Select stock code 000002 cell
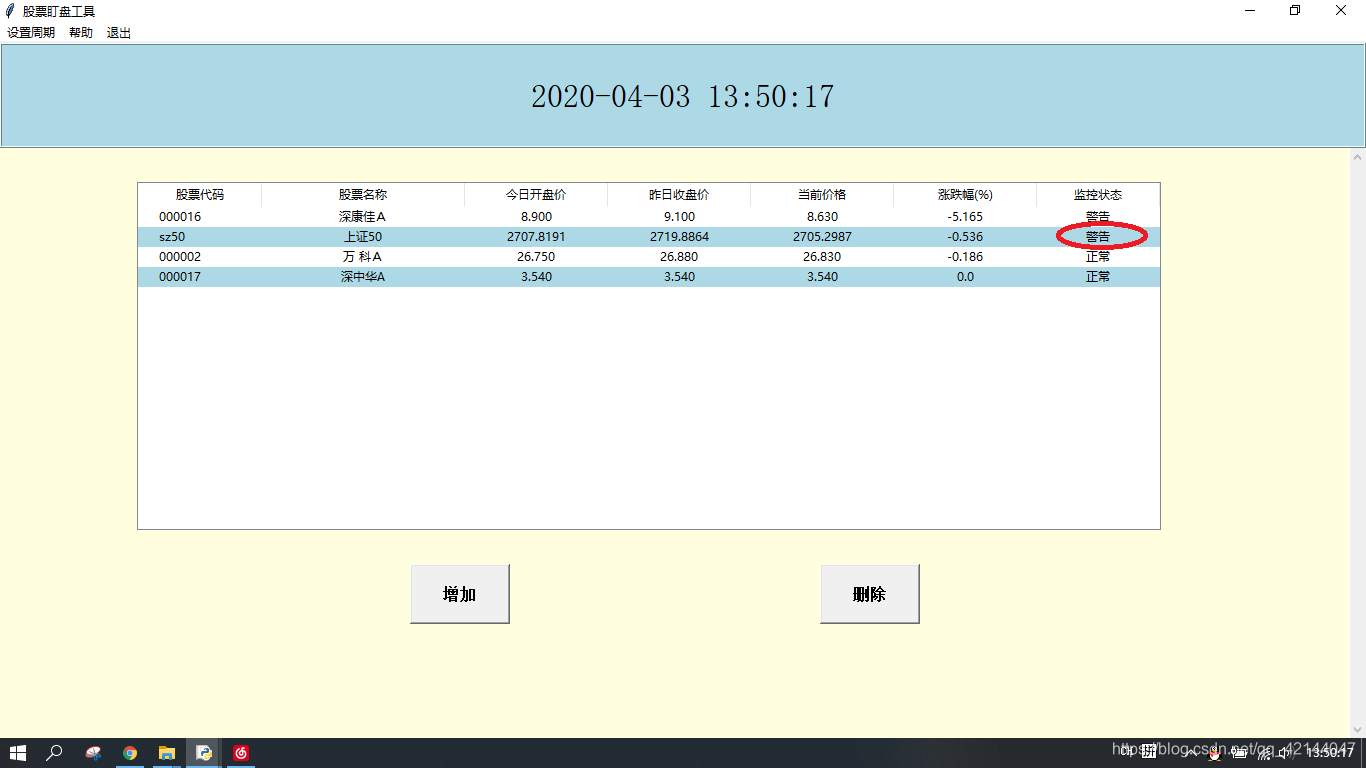This screenshot has width=1366, height=768. pos(180,257)
